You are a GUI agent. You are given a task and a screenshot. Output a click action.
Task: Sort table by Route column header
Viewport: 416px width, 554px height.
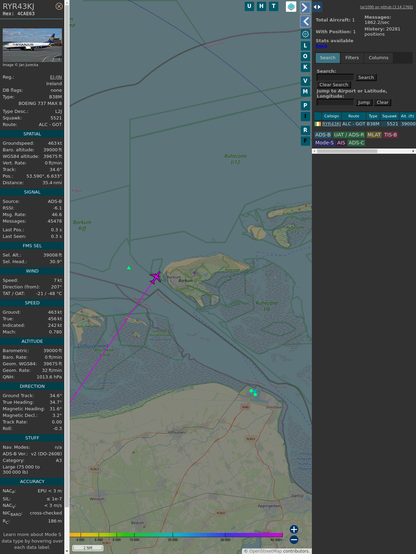click(353, 116)
